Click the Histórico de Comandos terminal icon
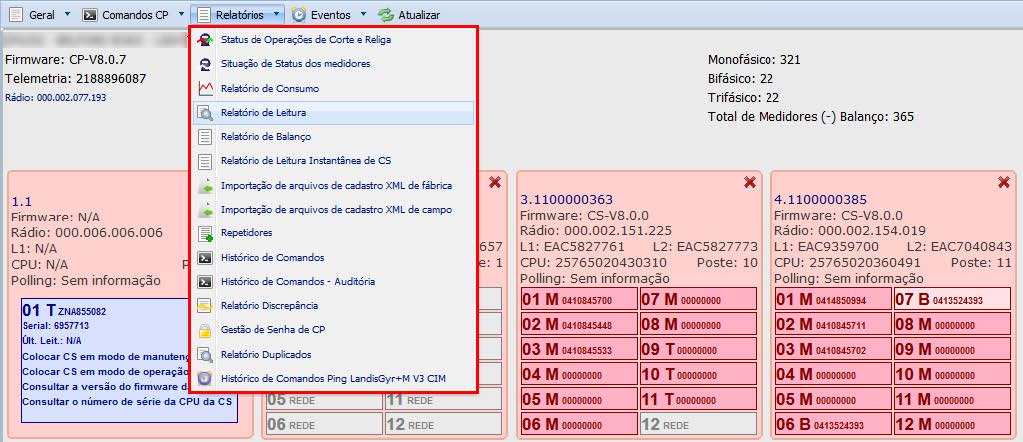The width and height of the screenshot is (1023, 442). tap(205, 258)
